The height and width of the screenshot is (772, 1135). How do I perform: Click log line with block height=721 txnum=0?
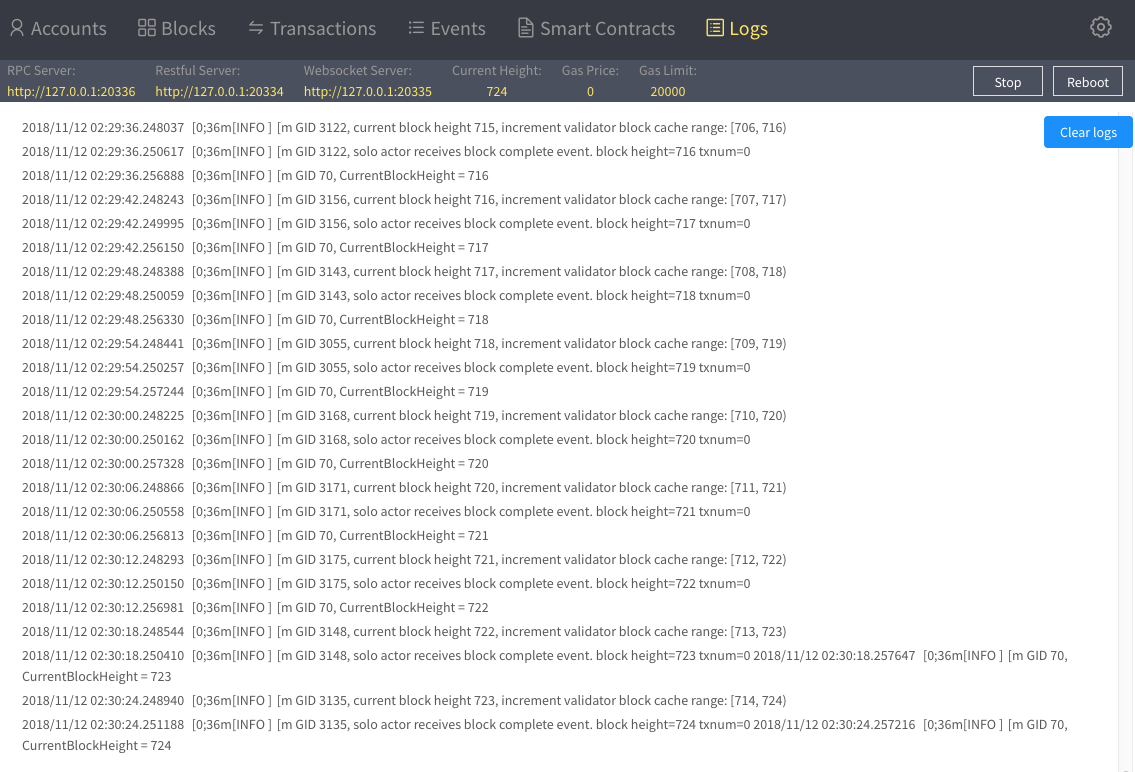pyautogui.click(x=386, y=511)
